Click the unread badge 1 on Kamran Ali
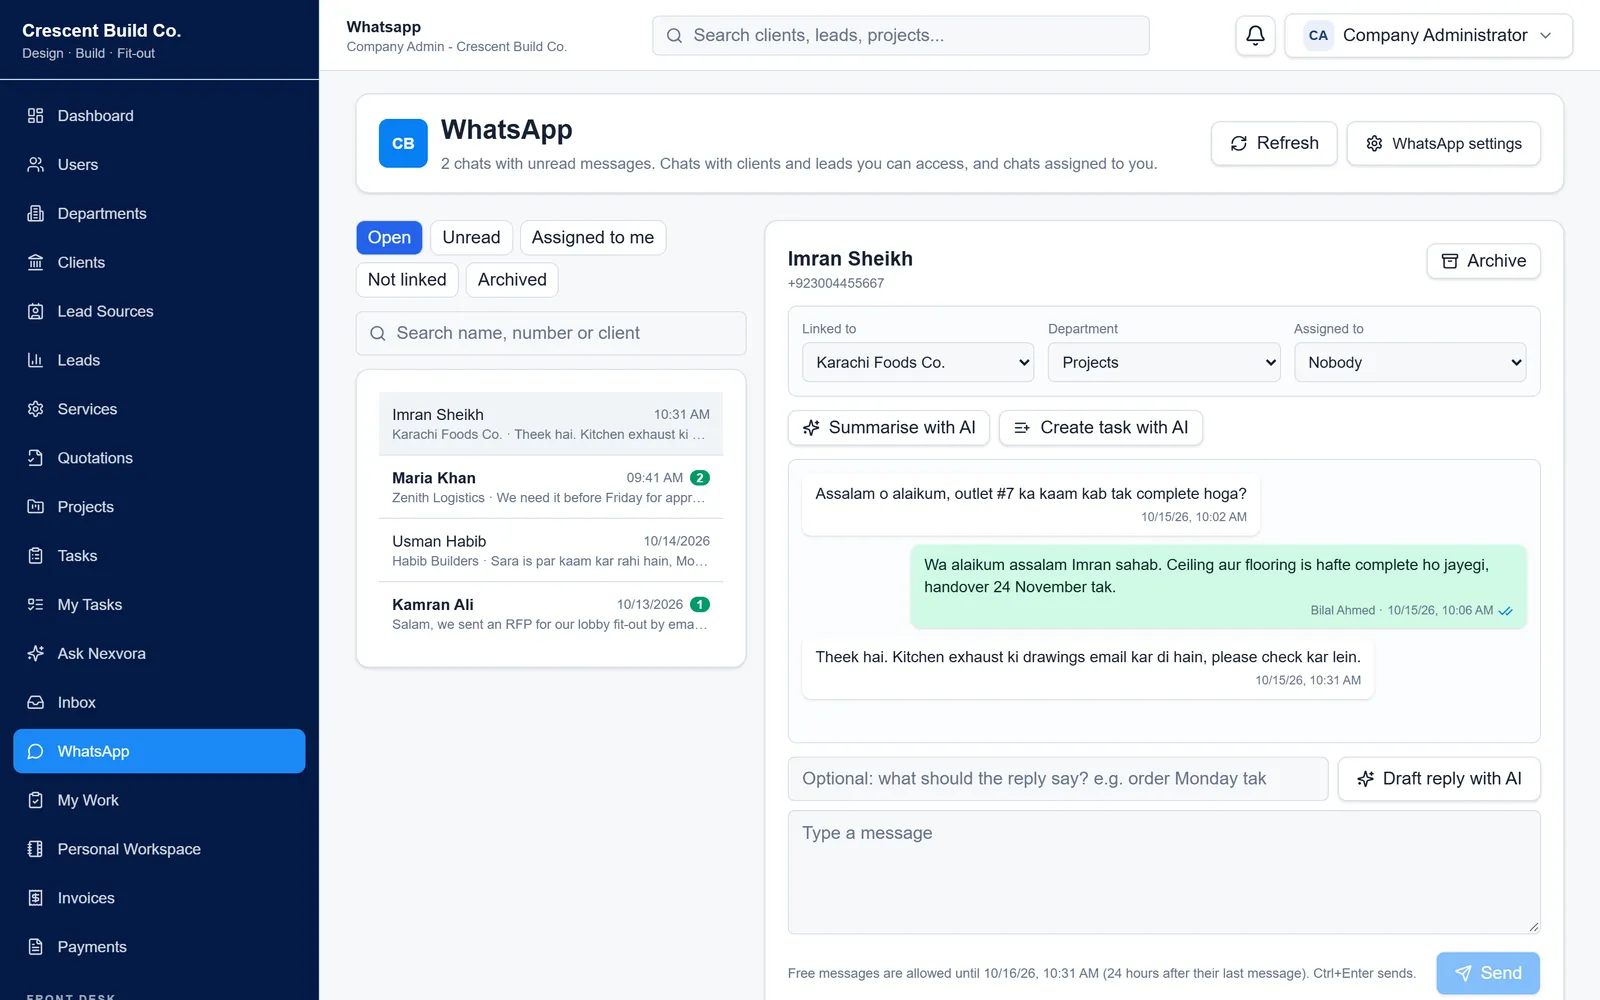This screenshot has height=1000, width=1600. pos(700,605)
